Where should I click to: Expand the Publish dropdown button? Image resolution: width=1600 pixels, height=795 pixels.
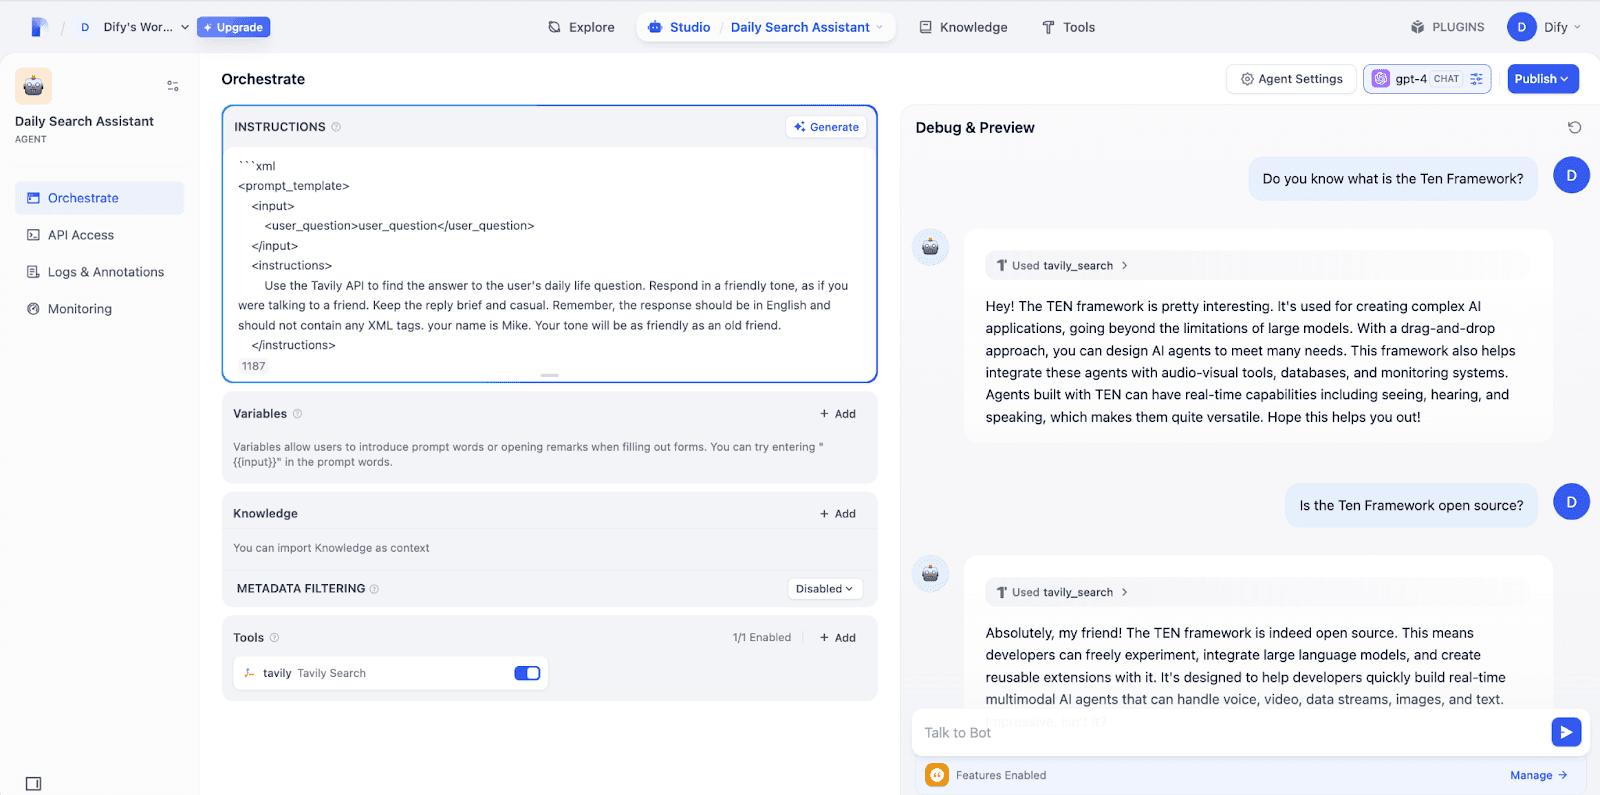pyautogui.click(x=1542, y=79)
